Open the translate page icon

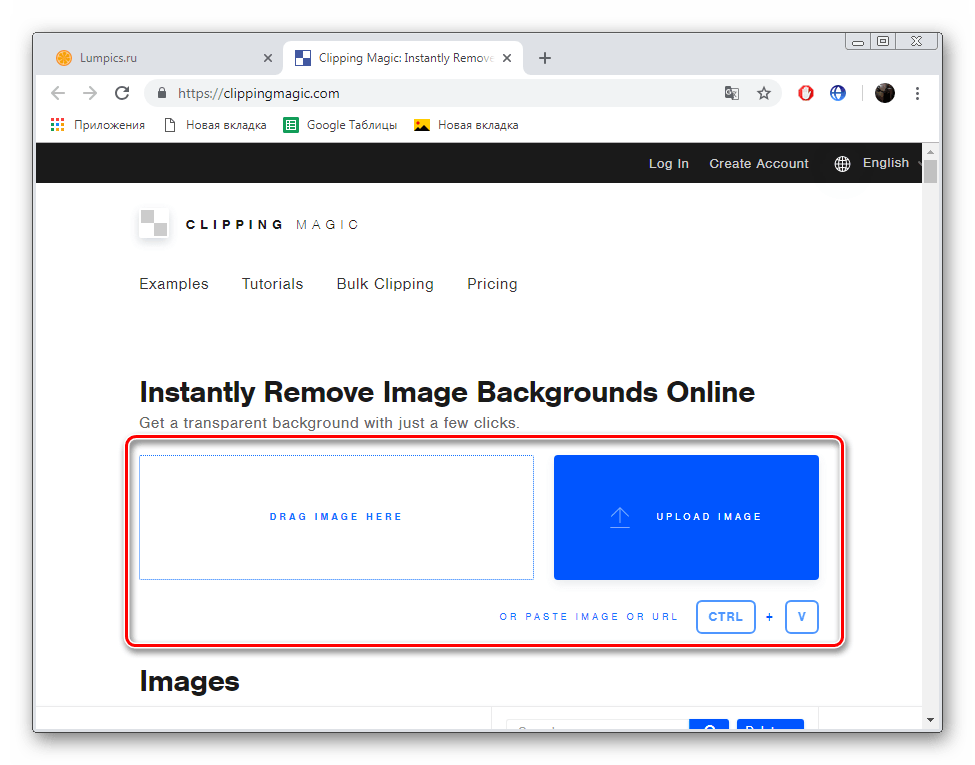click(732, 93)
